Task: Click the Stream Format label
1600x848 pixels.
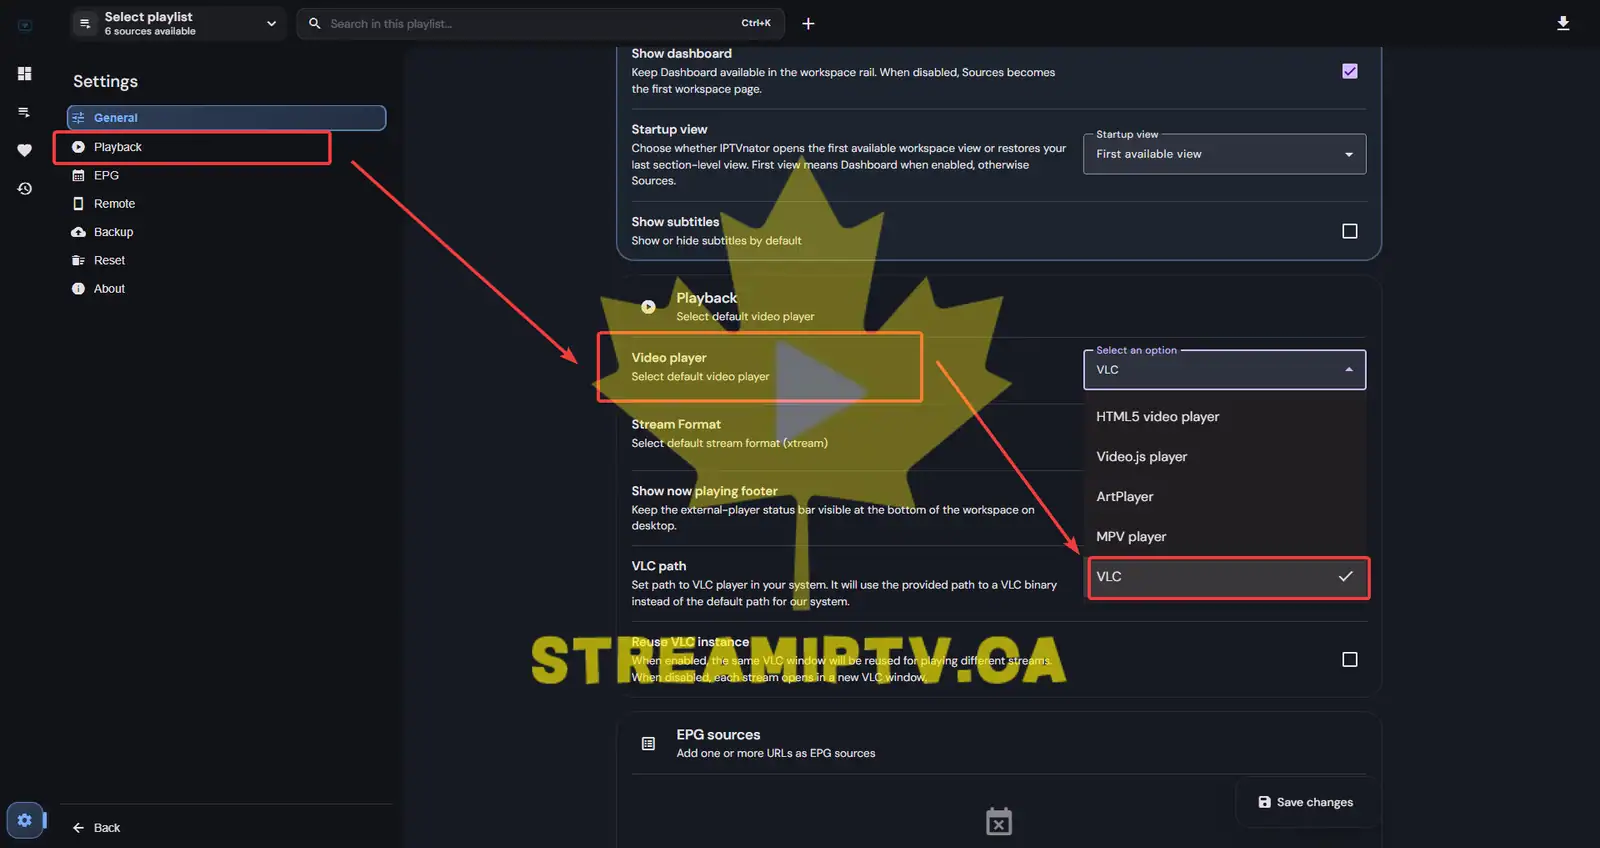Action: coord(676,424)
